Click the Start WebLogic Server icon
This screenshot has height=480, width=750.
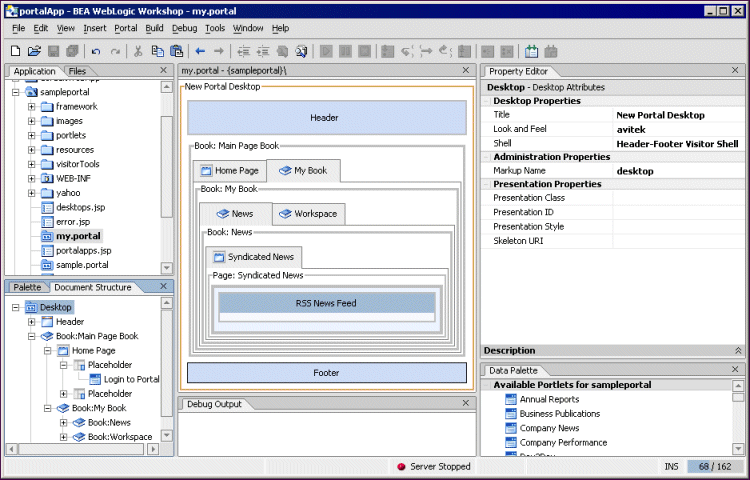[x=531, y=51]
